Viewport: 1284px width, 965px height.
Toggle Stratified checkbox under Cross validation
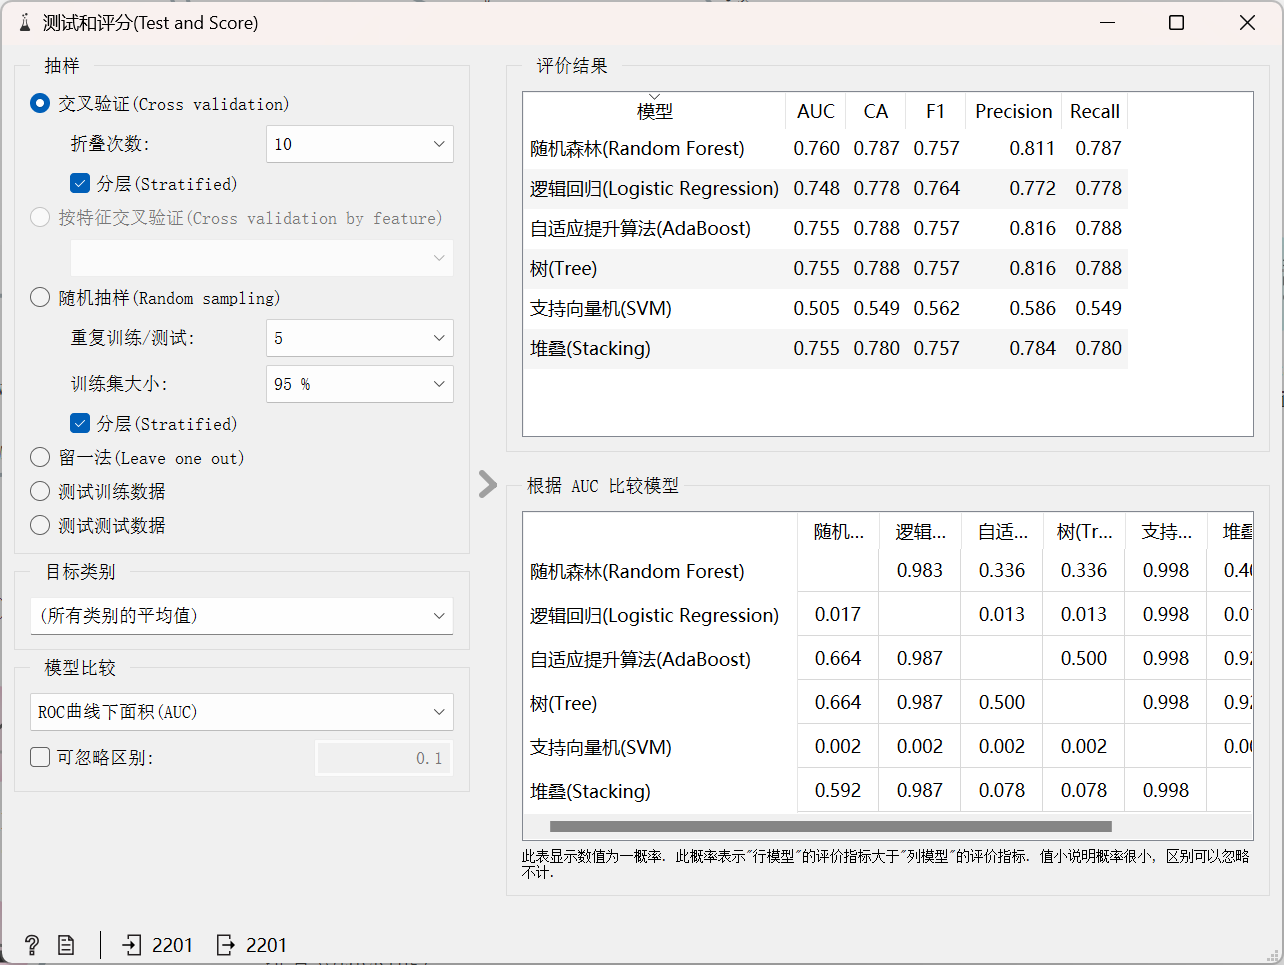tap(80, 183)
